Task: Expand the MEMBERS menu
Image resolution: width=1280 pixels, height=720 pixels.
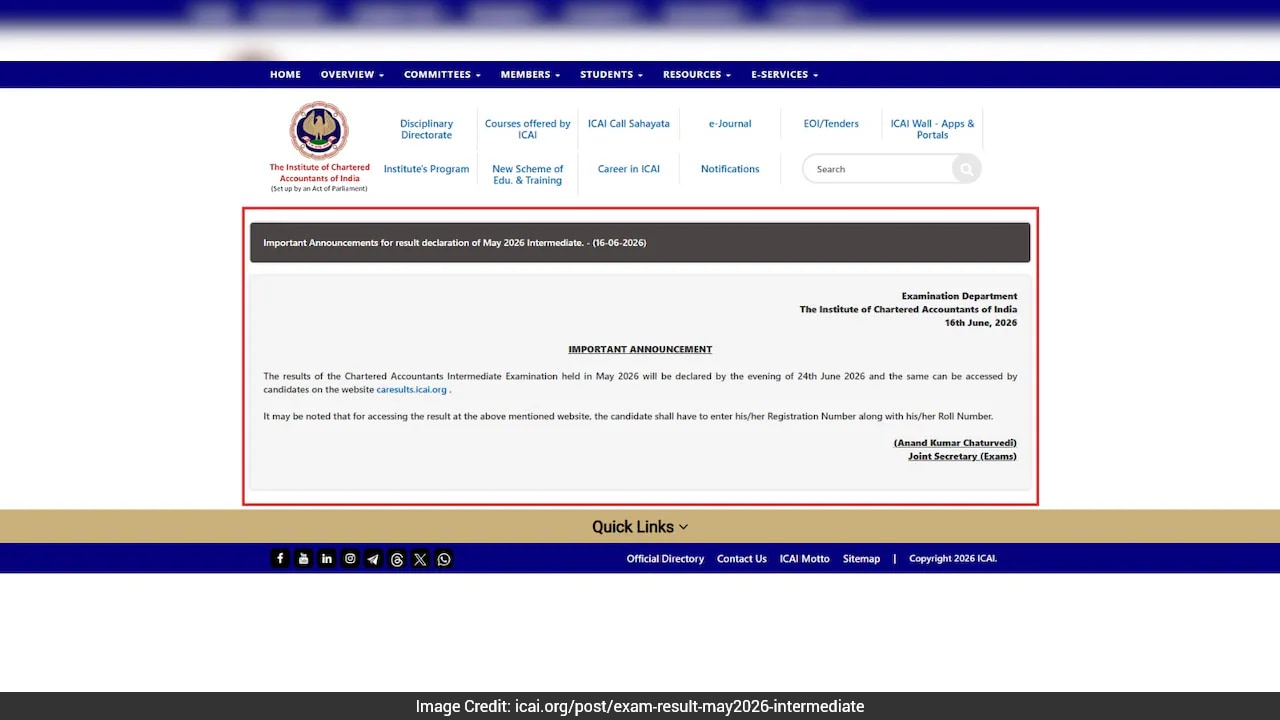Action: 530,75
